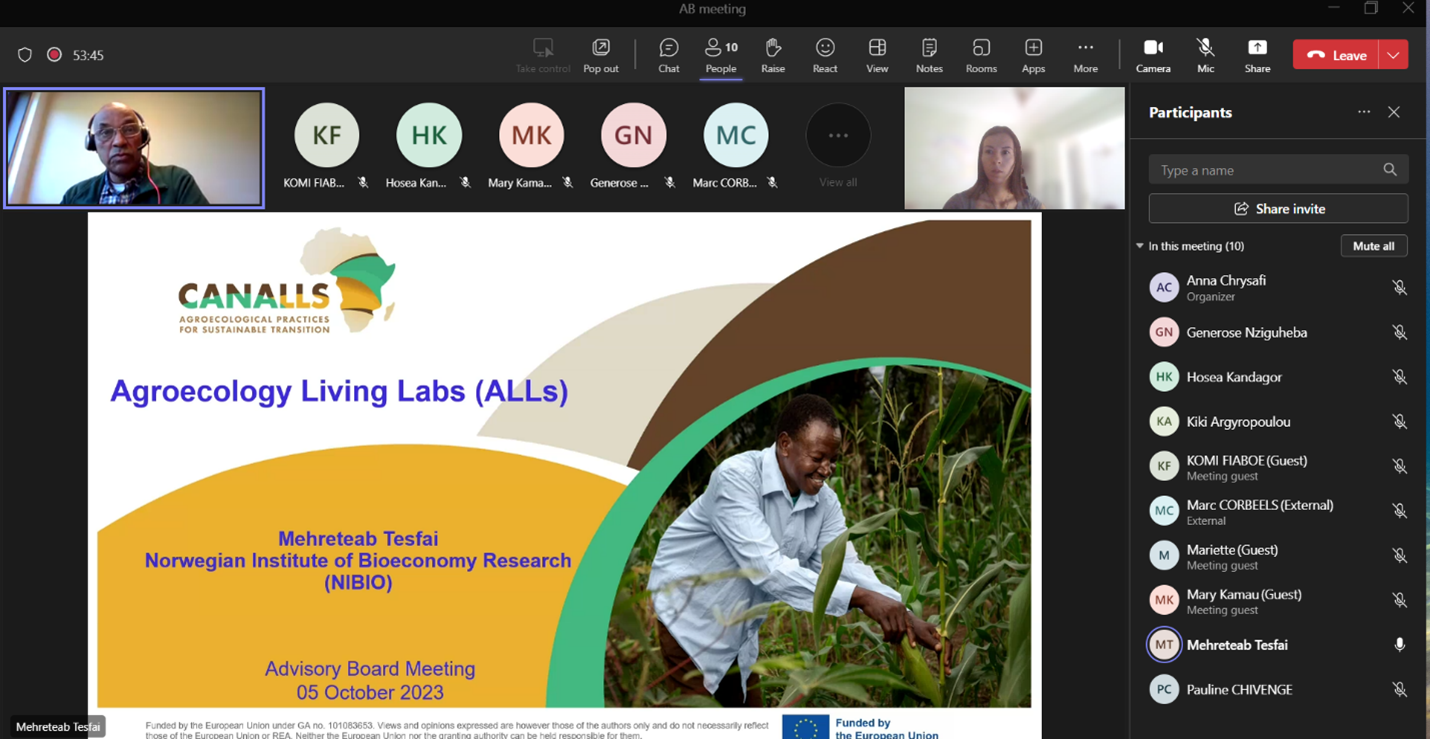Click the HK avatar tile
Viewport: 1430px width, 739px height.
(429, 135)
